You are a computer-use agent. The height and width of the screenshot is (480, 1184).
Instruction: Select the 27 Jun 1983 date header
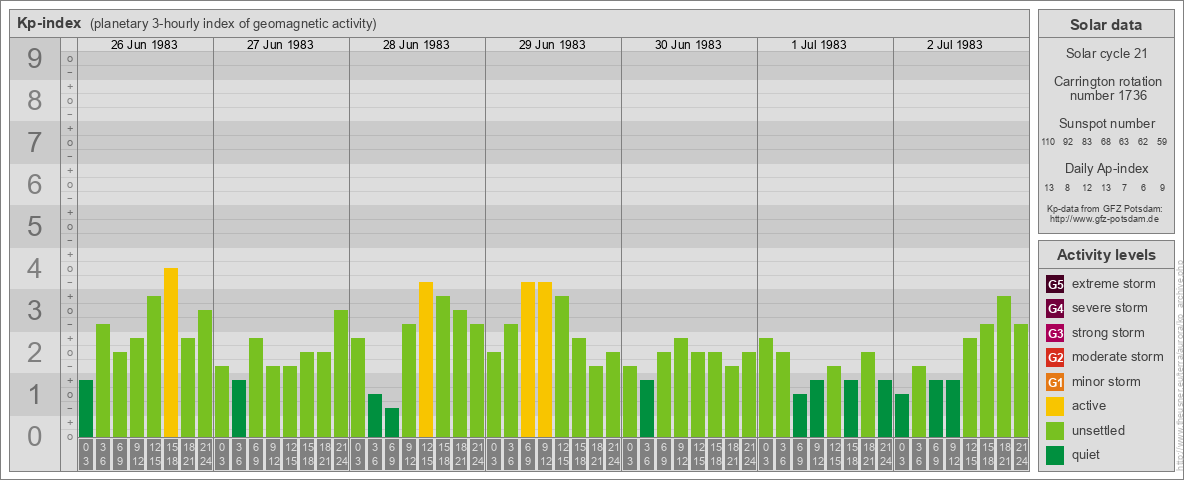[x=280, y=45]
